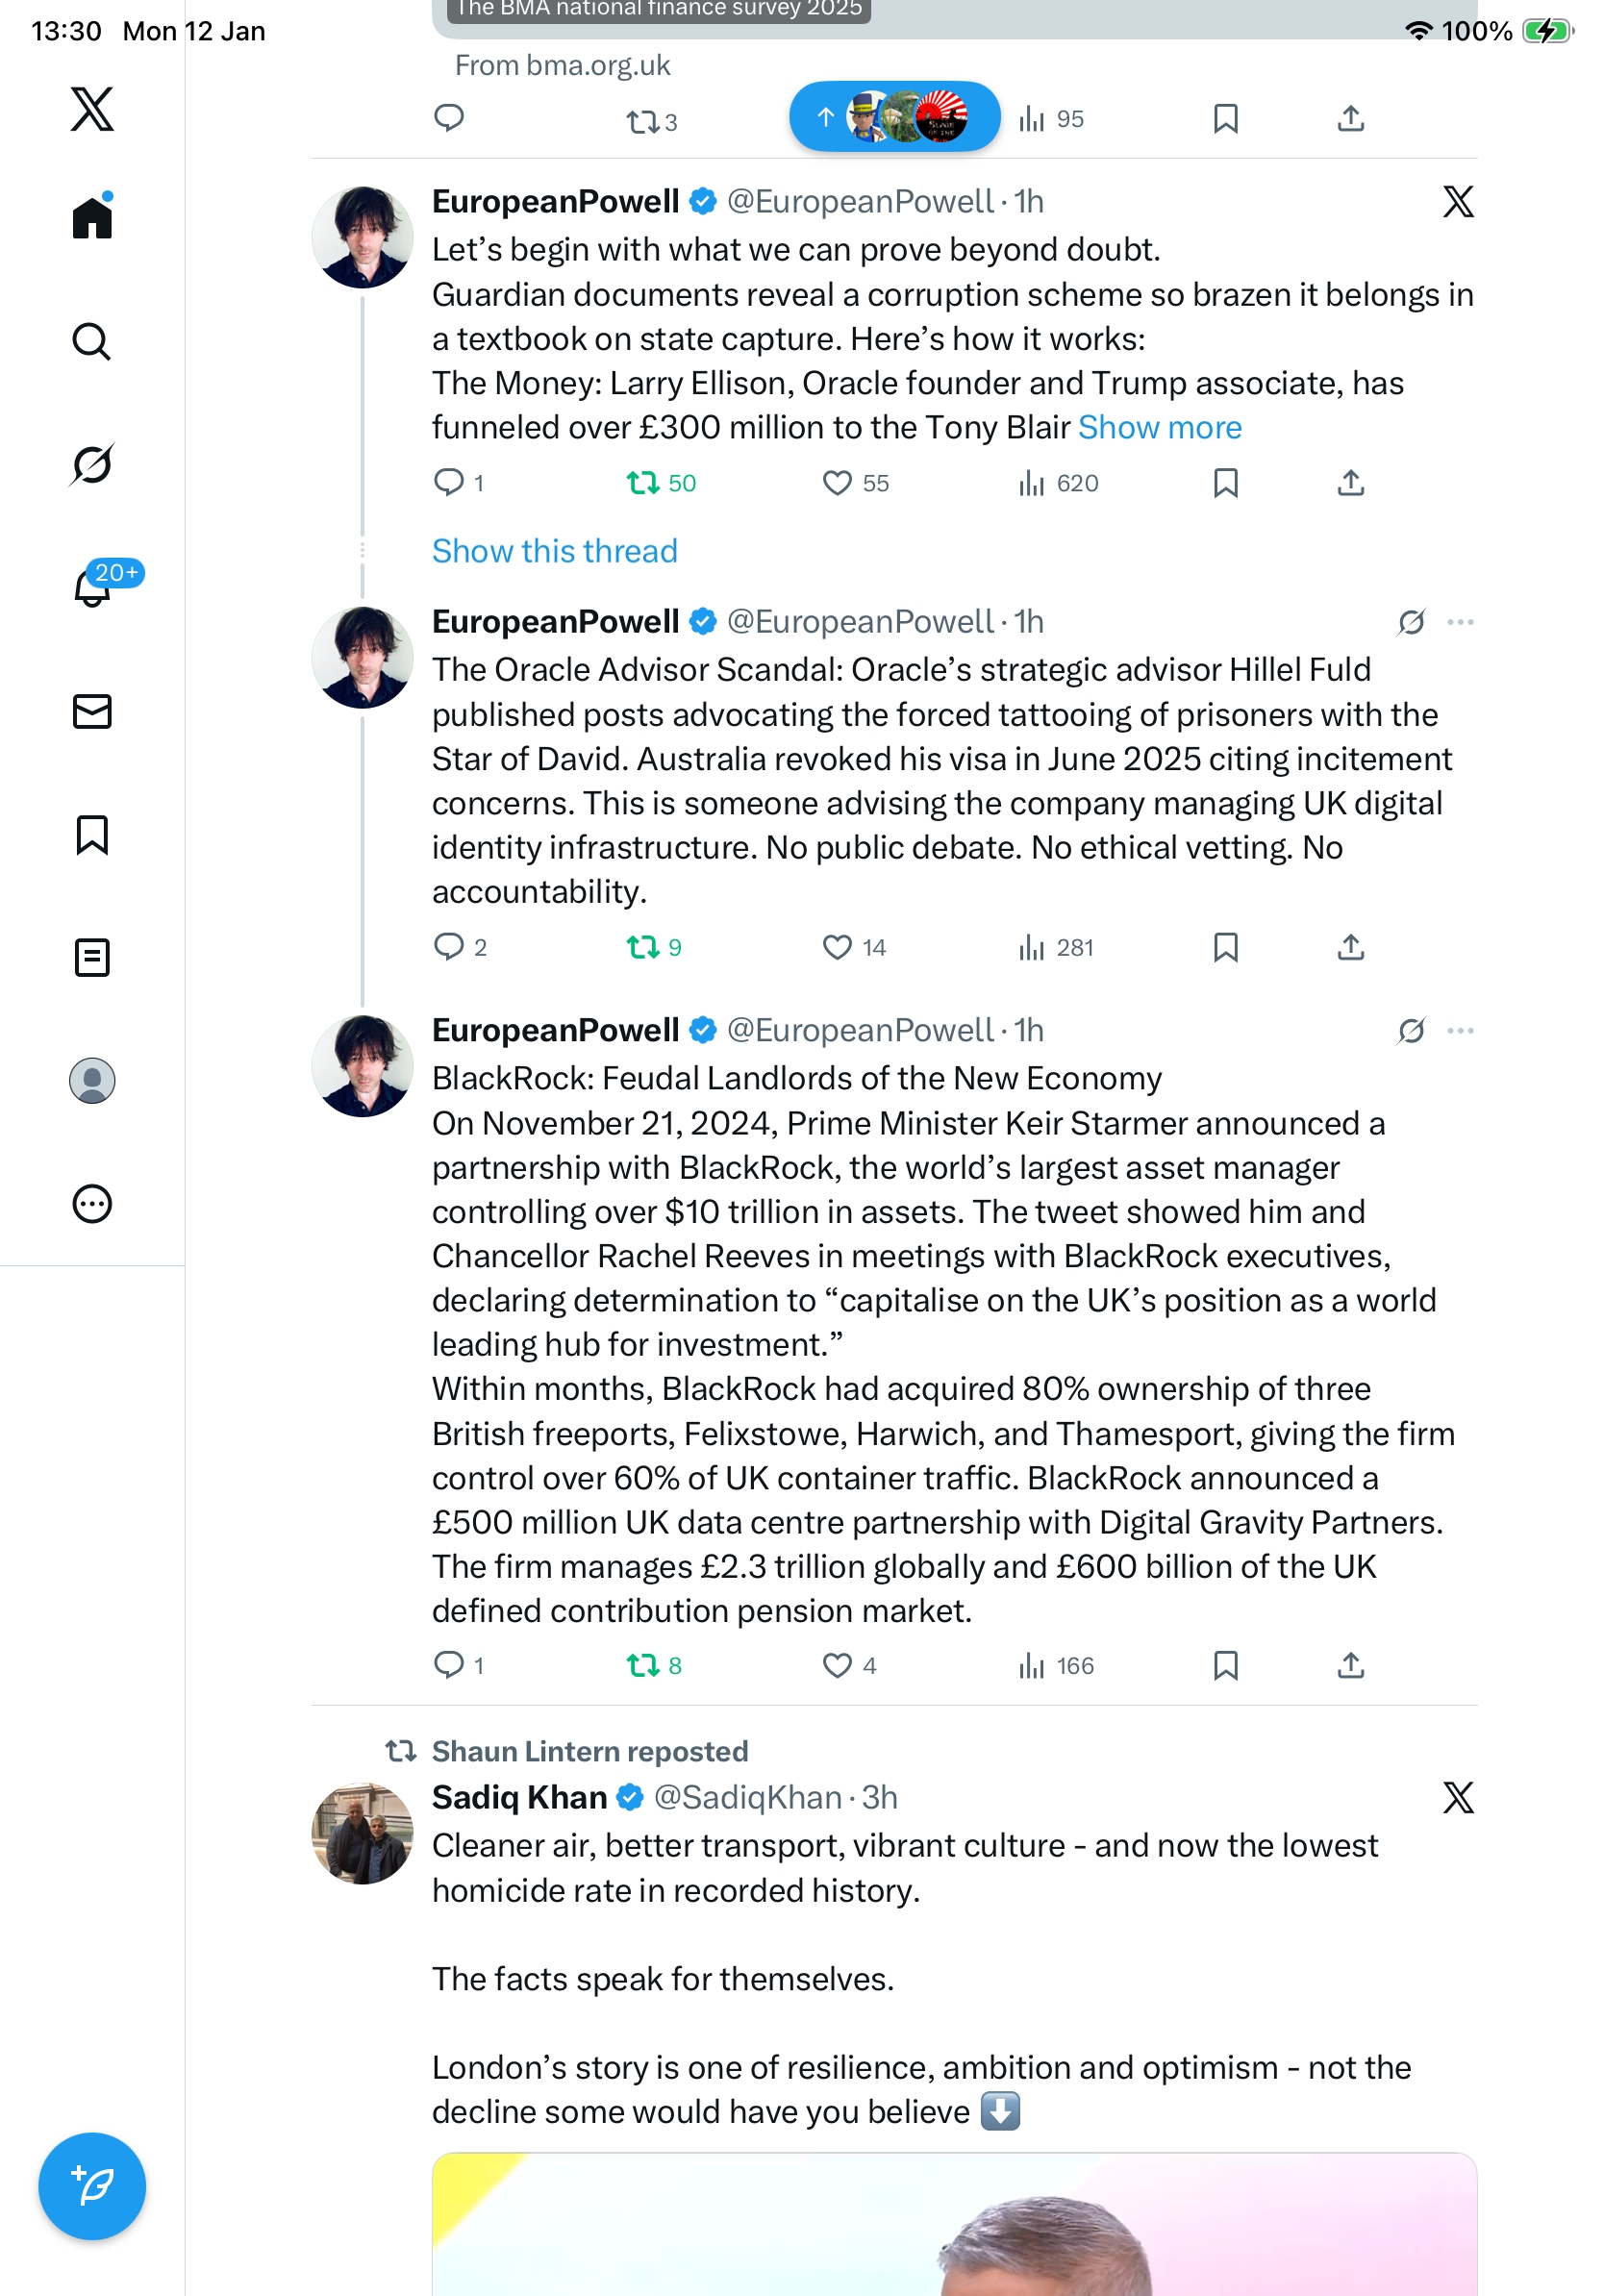
Task: Open the profile avatar in sidebar
Action: coord(92,1080)
